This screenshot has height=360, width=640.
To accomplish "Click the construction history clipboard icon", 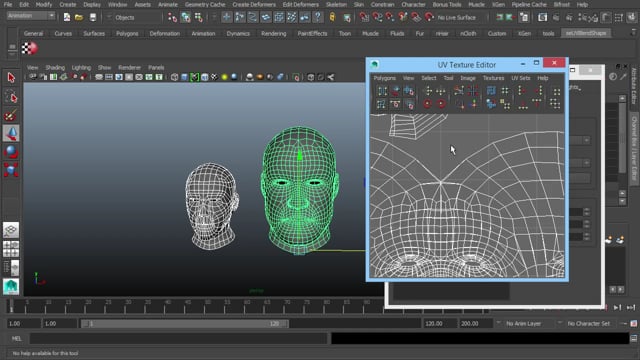I will 524,17.
